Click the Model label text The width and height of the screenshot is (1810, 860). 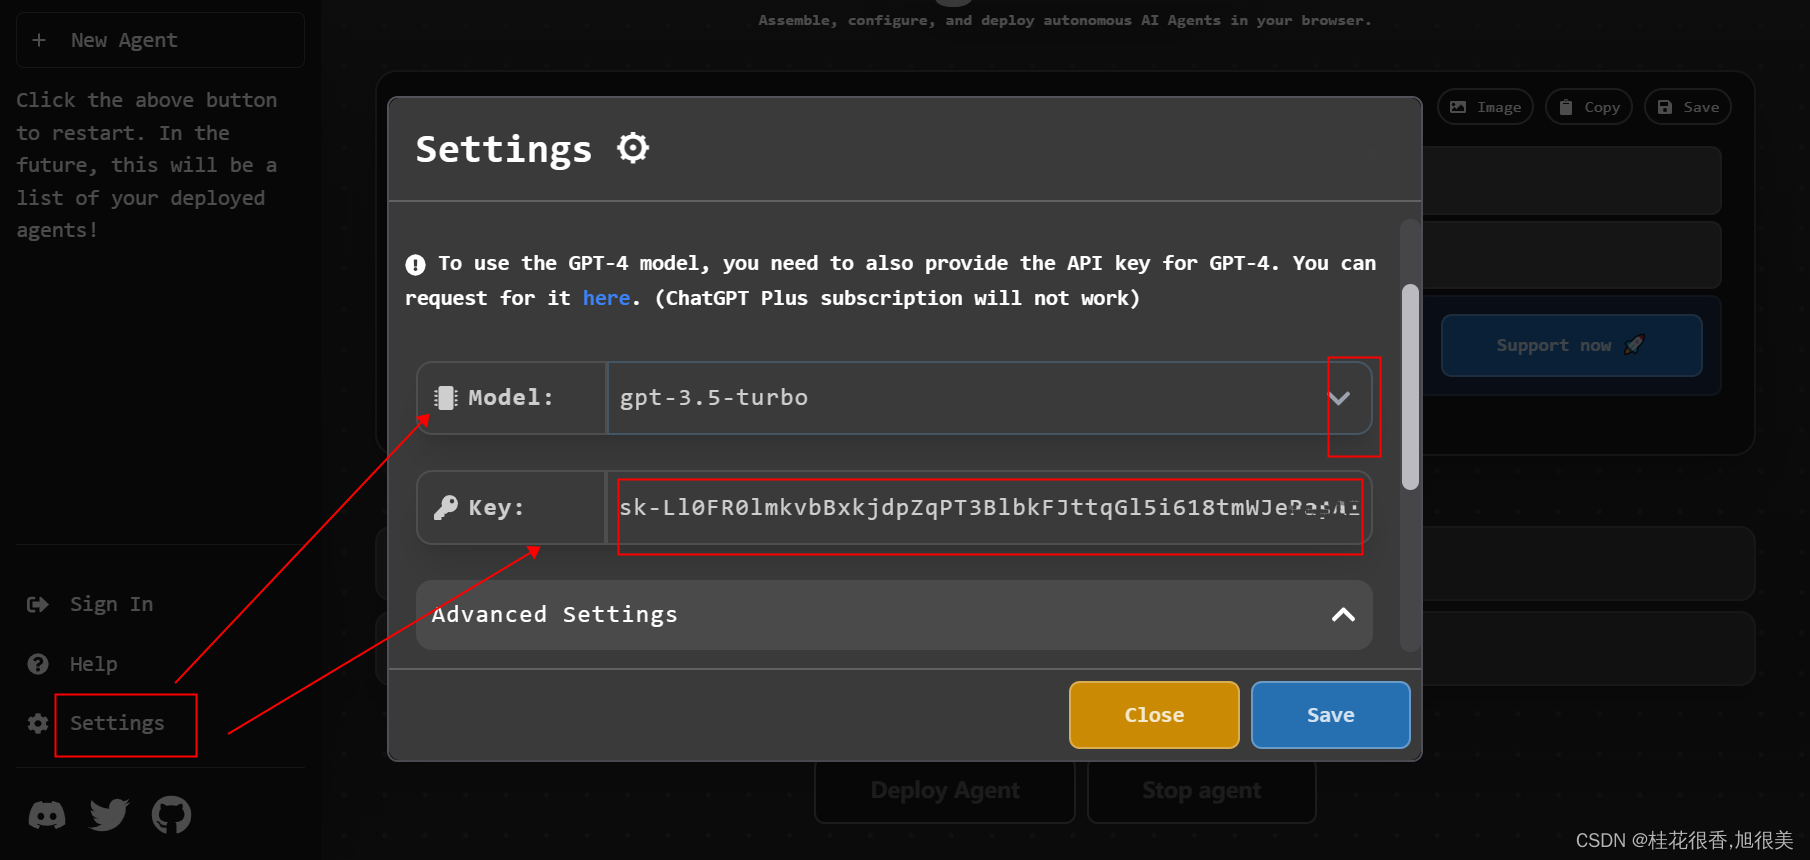coord(511,398)
